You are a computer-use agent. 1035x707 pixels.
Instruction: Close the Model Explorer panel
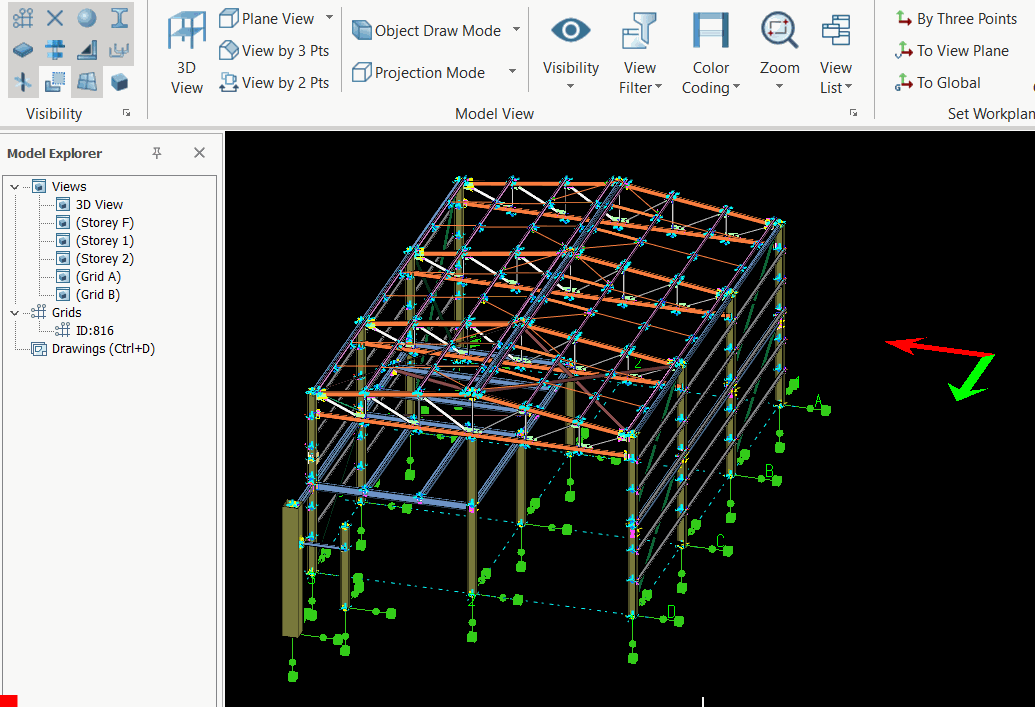pos(199,153)
